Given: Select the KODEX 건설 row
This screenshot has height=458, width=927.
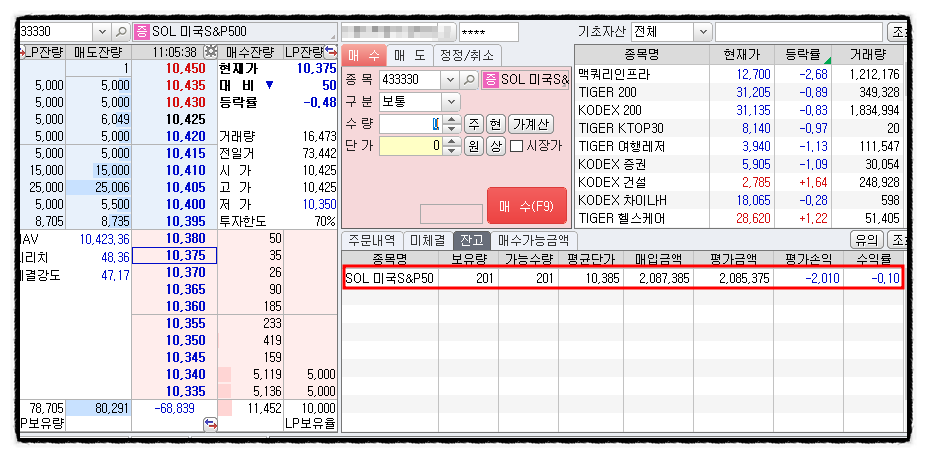Looking at the screenshot, I should point(739,183).
